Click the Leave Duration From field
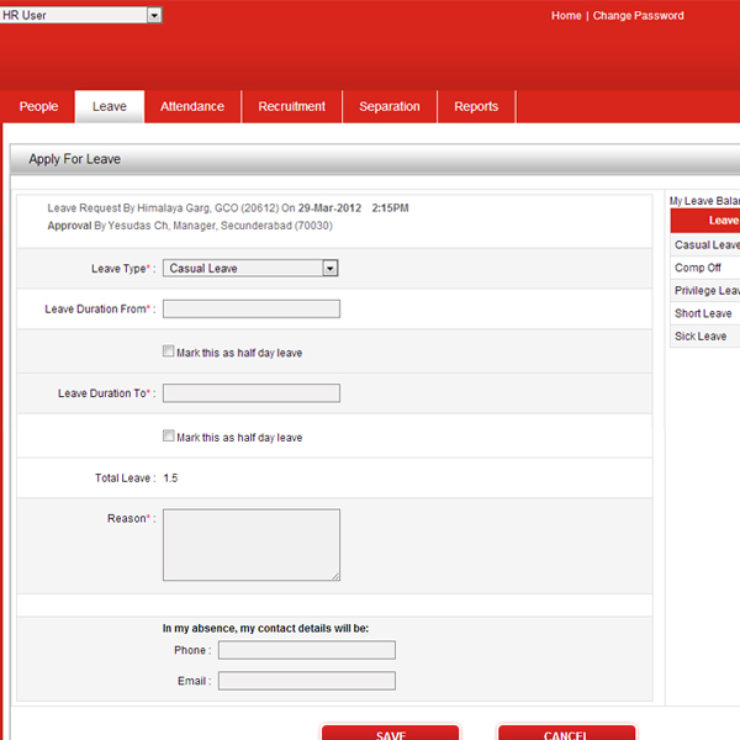Viewport: 740px width, 740px height. [251, 309]
